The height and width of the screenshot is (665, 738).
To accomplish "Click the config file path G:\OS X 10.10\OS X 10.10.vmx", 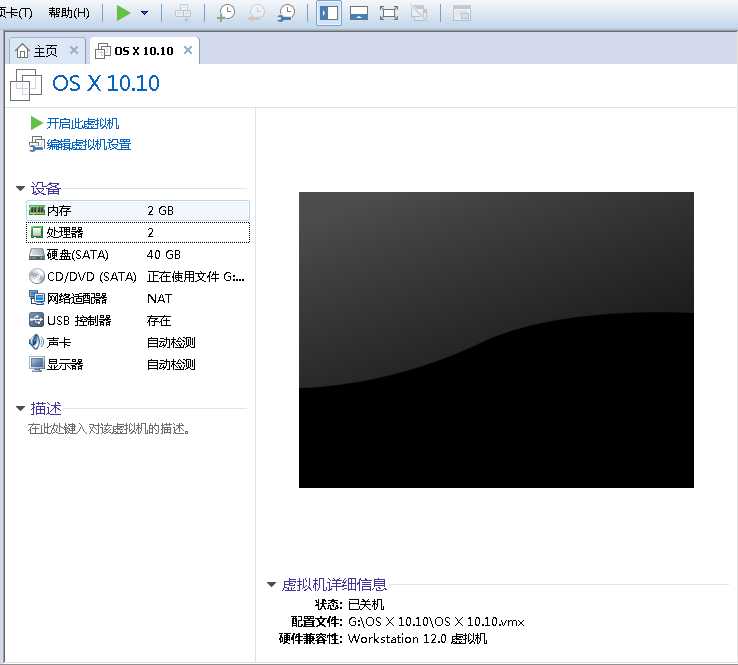I will (436, 622).
